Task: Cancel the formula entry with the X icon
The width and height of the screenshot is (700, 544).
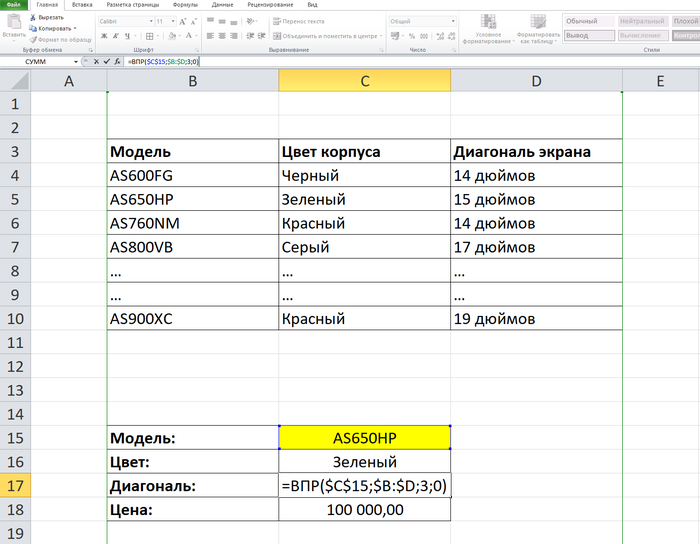Action: coord(96,62)
